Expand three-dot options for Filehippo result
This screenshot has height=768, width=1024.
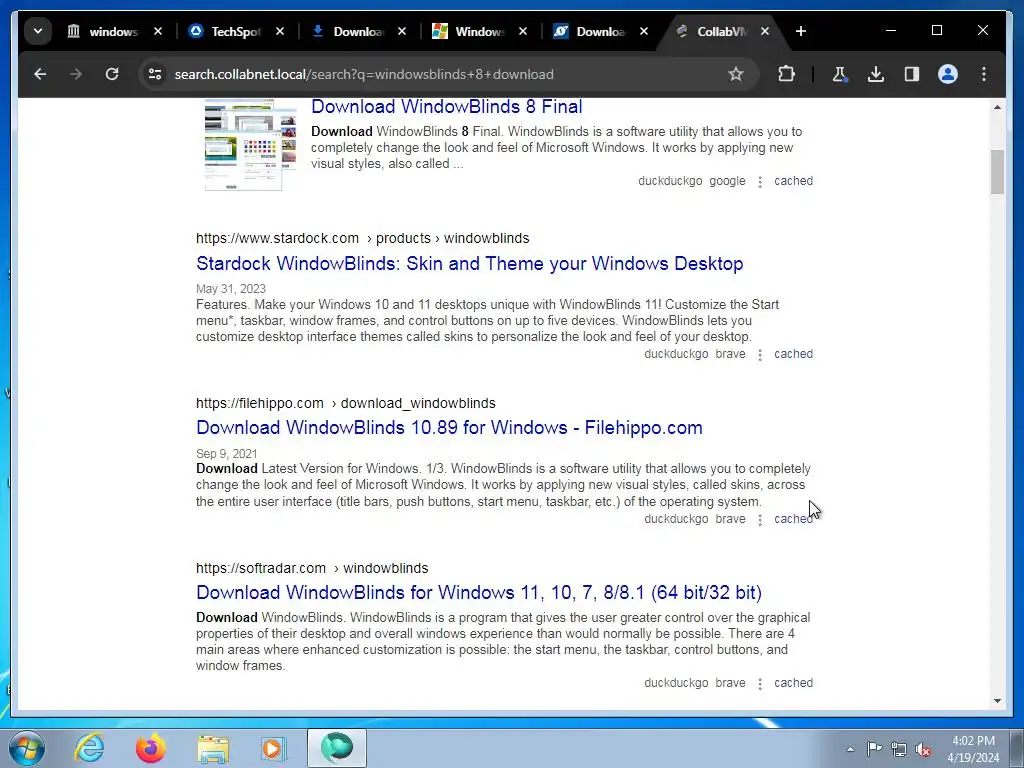[x=760, y=520]
